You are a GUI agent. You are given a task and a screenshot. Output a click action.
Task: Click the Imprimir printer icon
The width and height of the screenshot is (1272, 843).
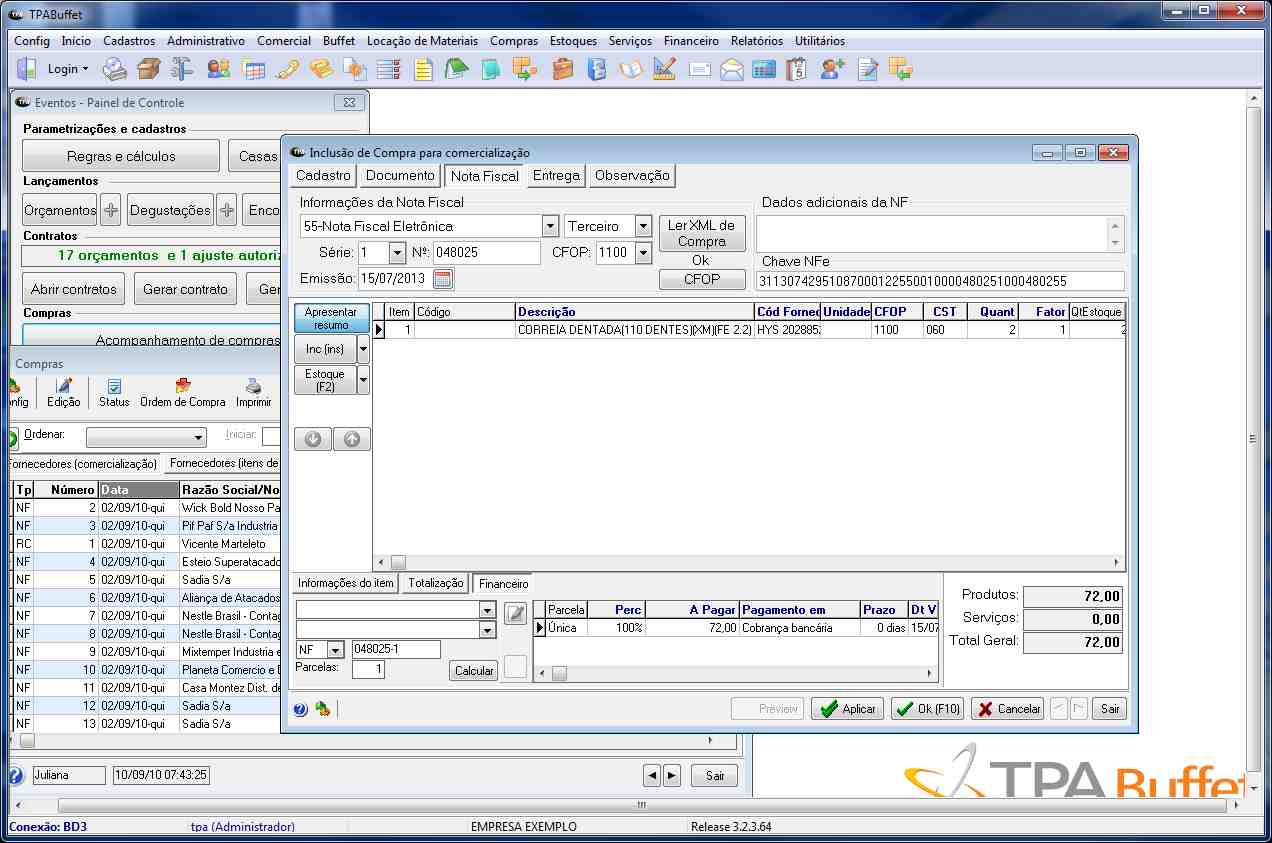pyautogui.click(x=254, y=392)
